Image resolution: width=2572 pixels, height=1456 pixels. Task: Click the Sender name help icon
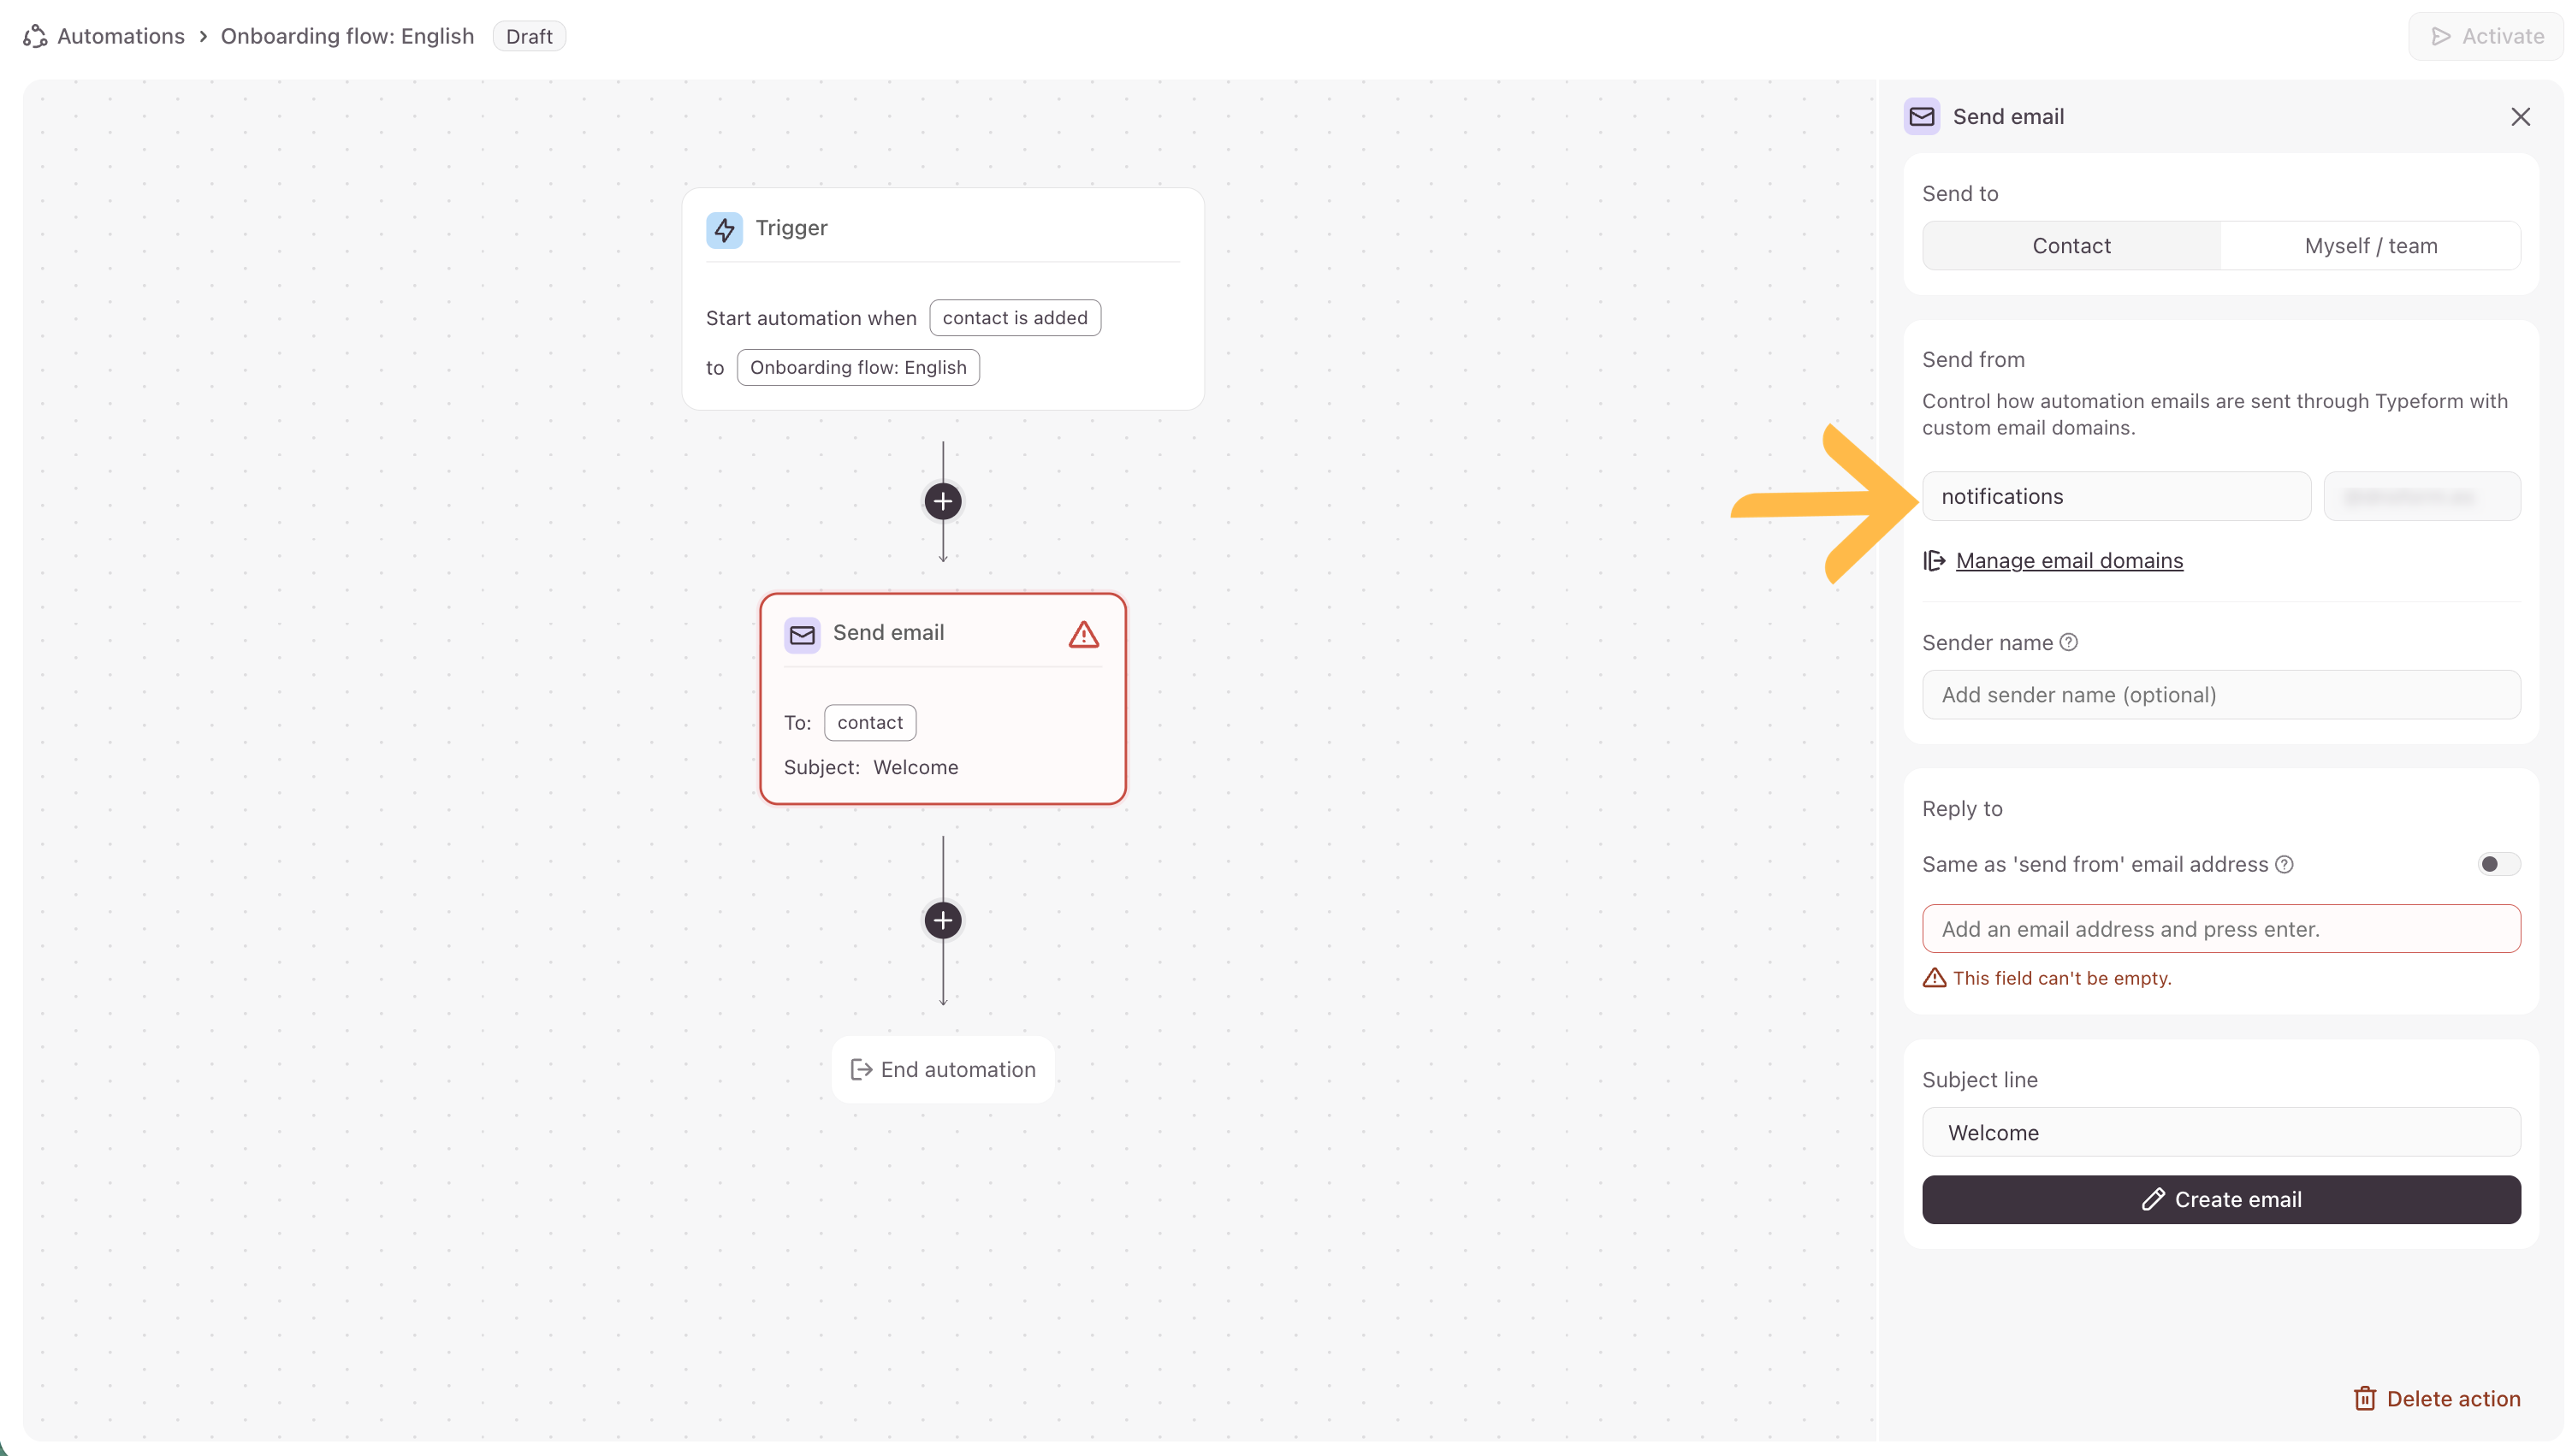tap(2069, 642)
